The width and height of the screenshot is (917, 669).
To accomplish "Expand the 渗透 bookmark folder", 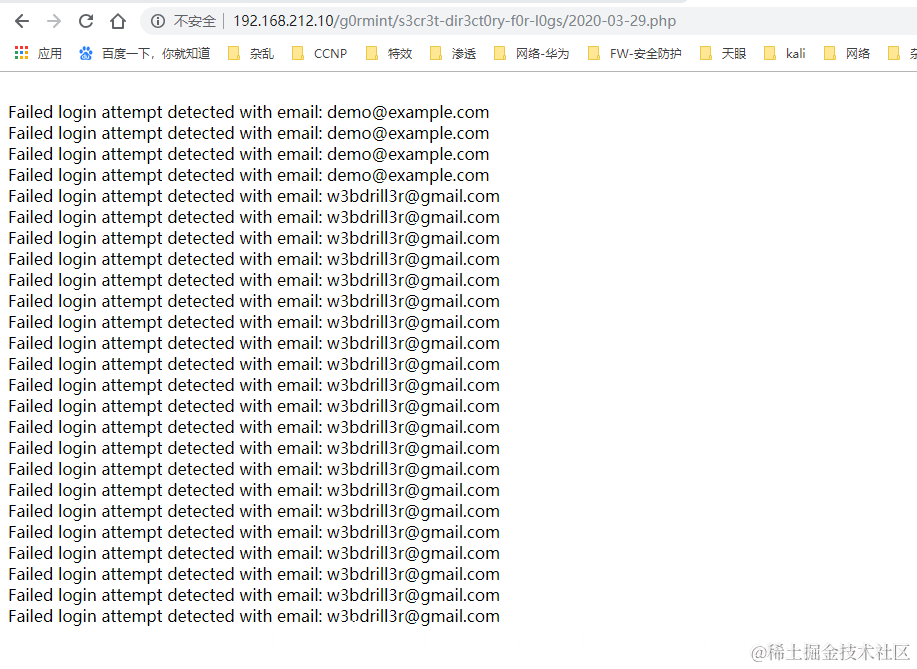I will [453, 54].
